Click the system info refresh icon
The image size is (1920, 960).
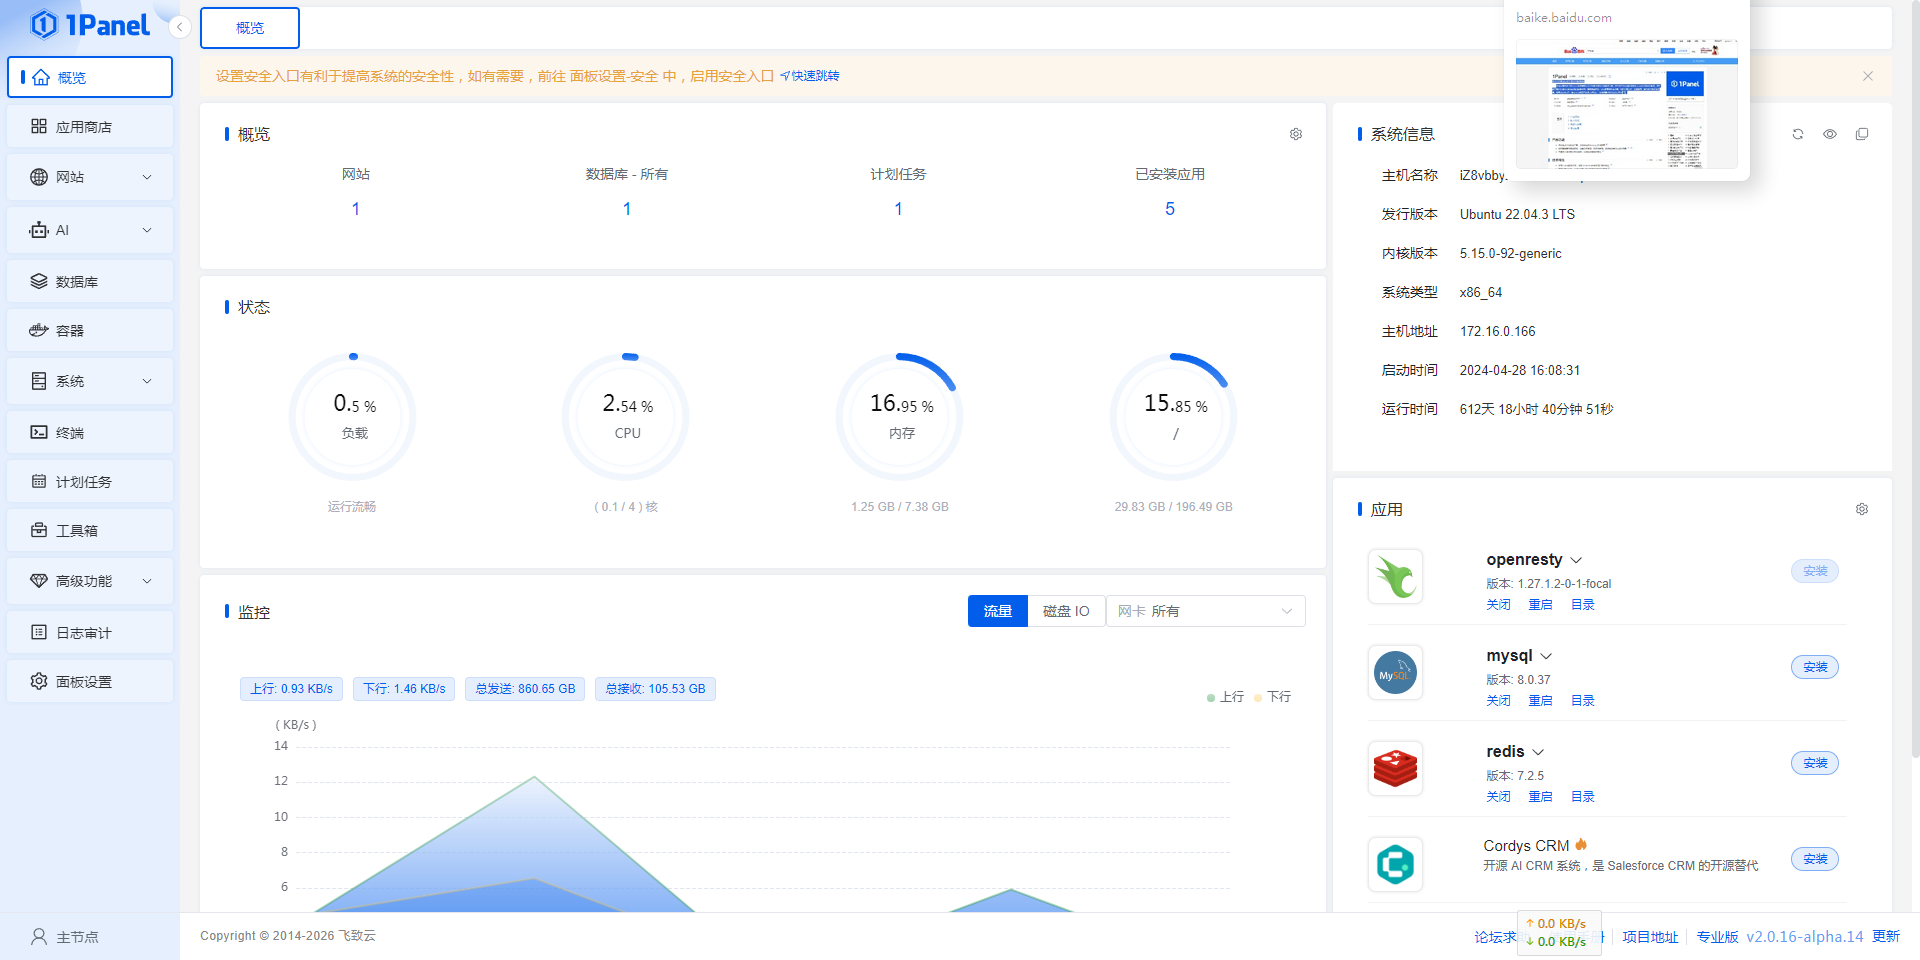[x=1797, y=134]
